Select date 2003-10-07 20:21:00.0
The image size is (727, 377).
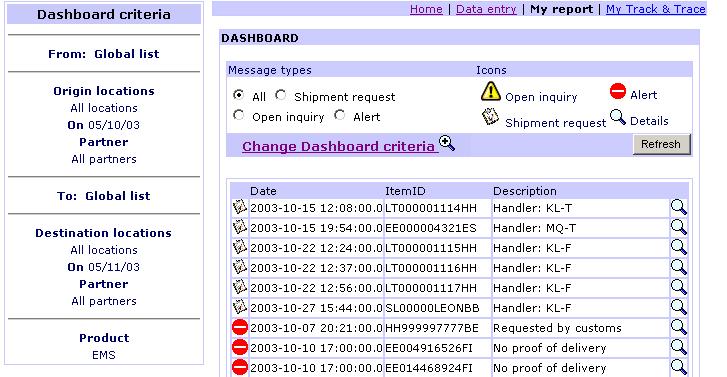(x=316, y=328)
